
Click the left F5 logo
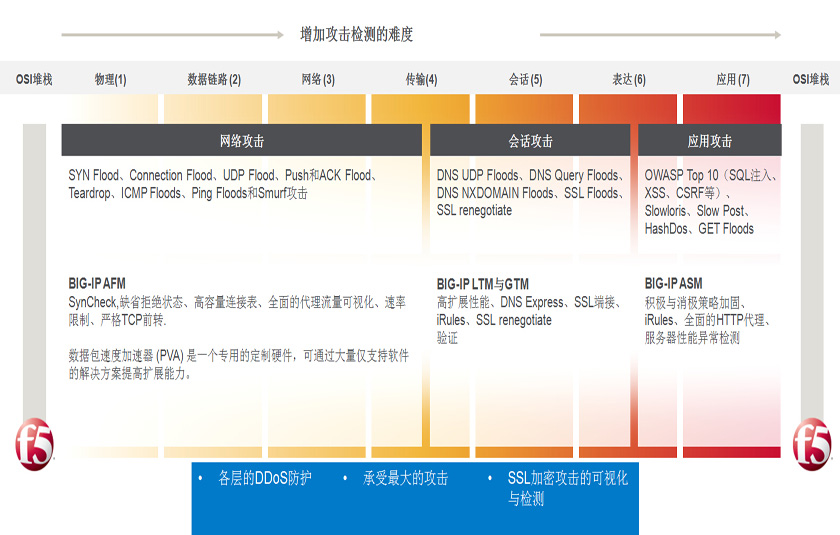point(35,444)
